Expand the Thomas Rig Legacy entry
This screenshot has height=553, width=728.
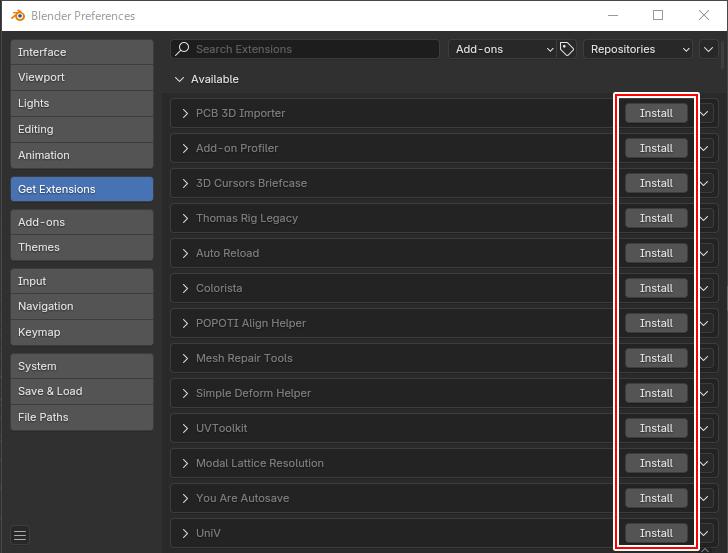click(x=185, y=218)
